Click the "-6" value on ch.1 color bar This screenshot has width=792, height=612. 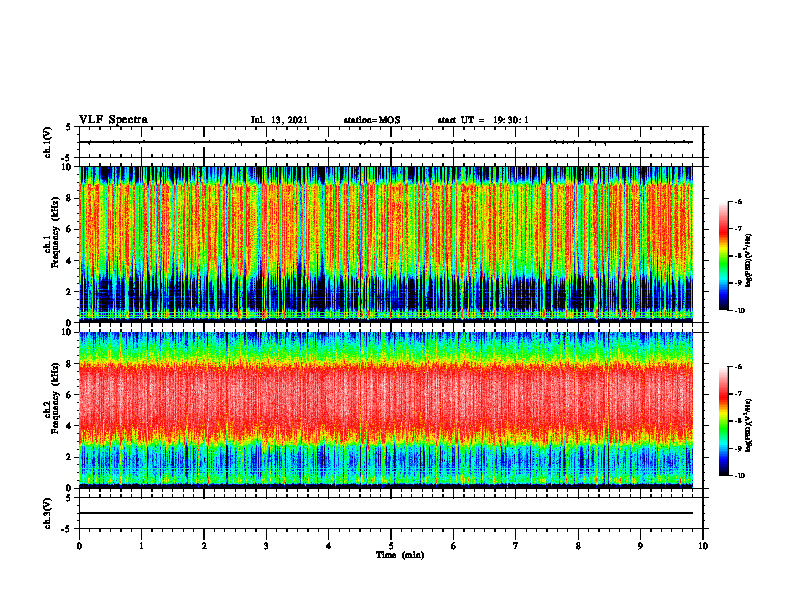point(739,201)
